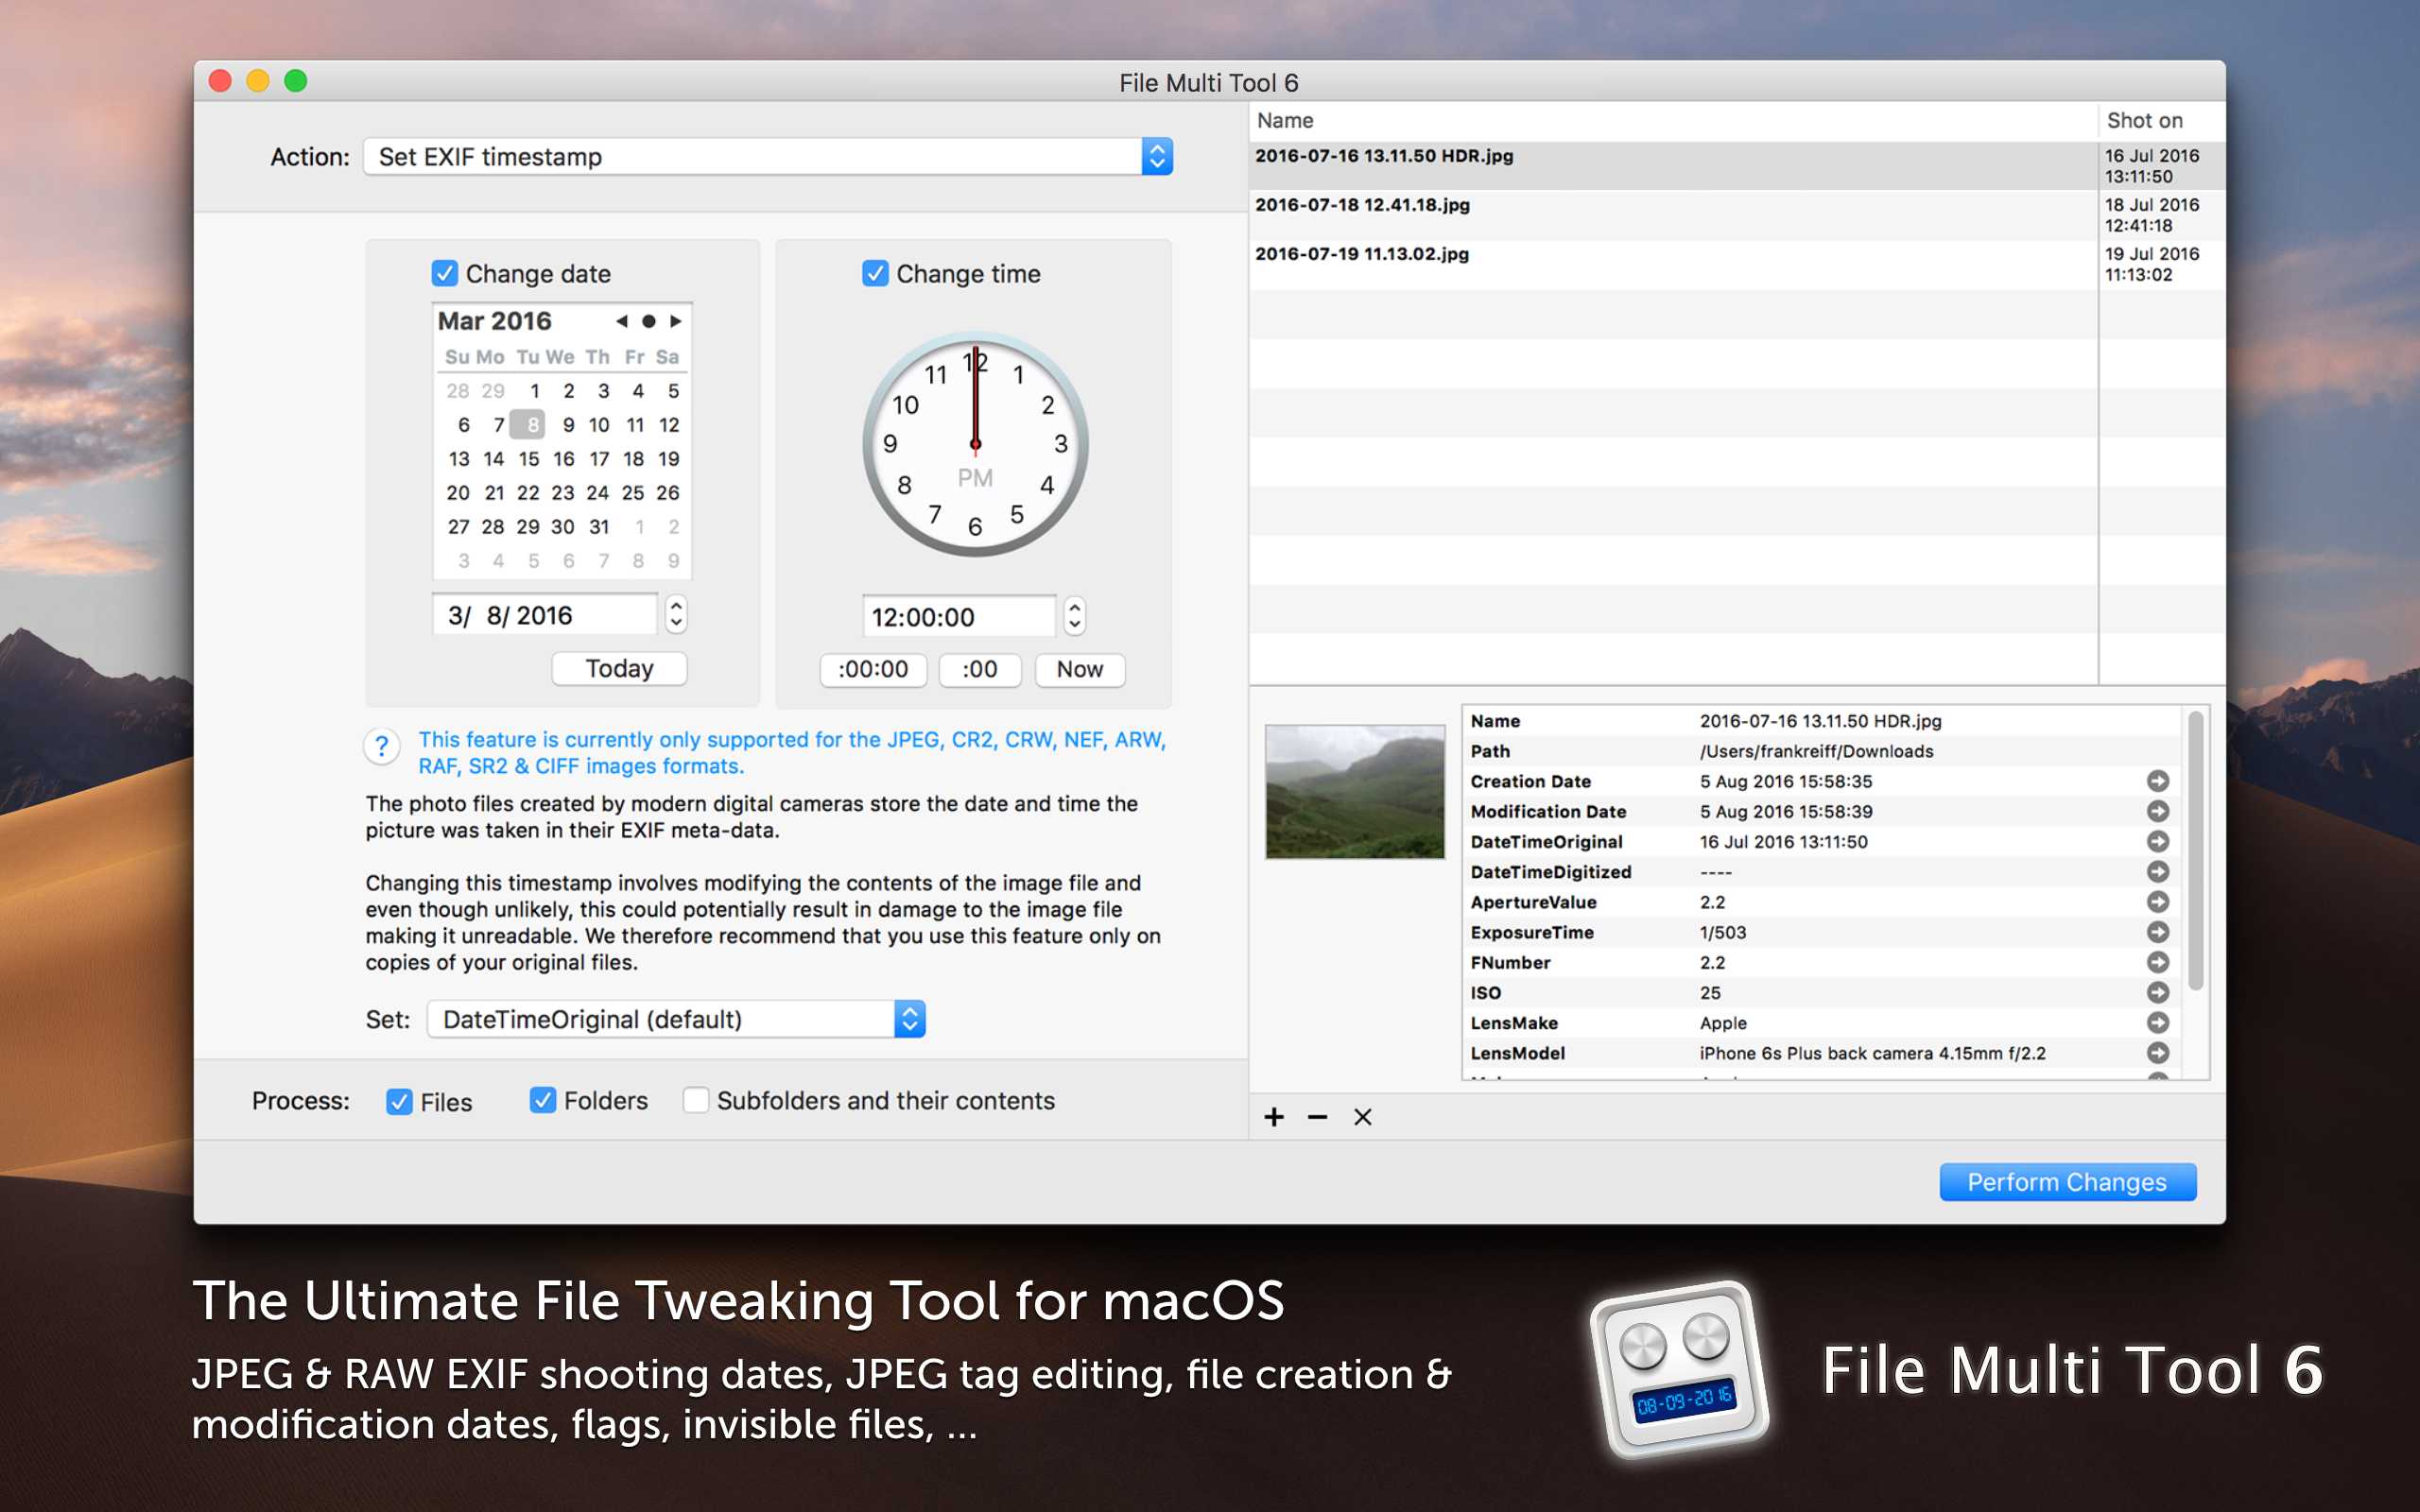
Task: Click arrow icon next to ApertureValue
Action: point(2158,902)
